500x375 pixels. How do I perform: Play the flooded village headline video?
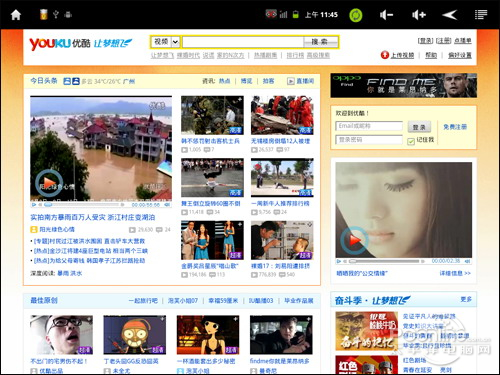49,183
